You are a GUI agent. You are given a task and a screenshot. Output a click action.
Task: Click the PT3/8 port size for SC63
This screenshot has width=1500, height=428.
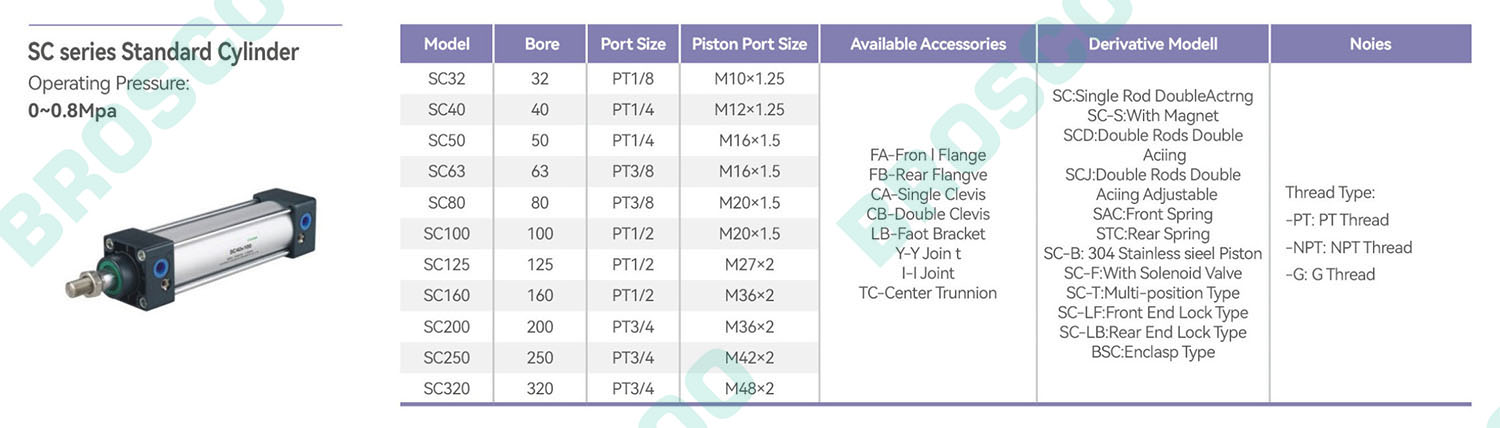pyautogui.click(x=633, y=172)
